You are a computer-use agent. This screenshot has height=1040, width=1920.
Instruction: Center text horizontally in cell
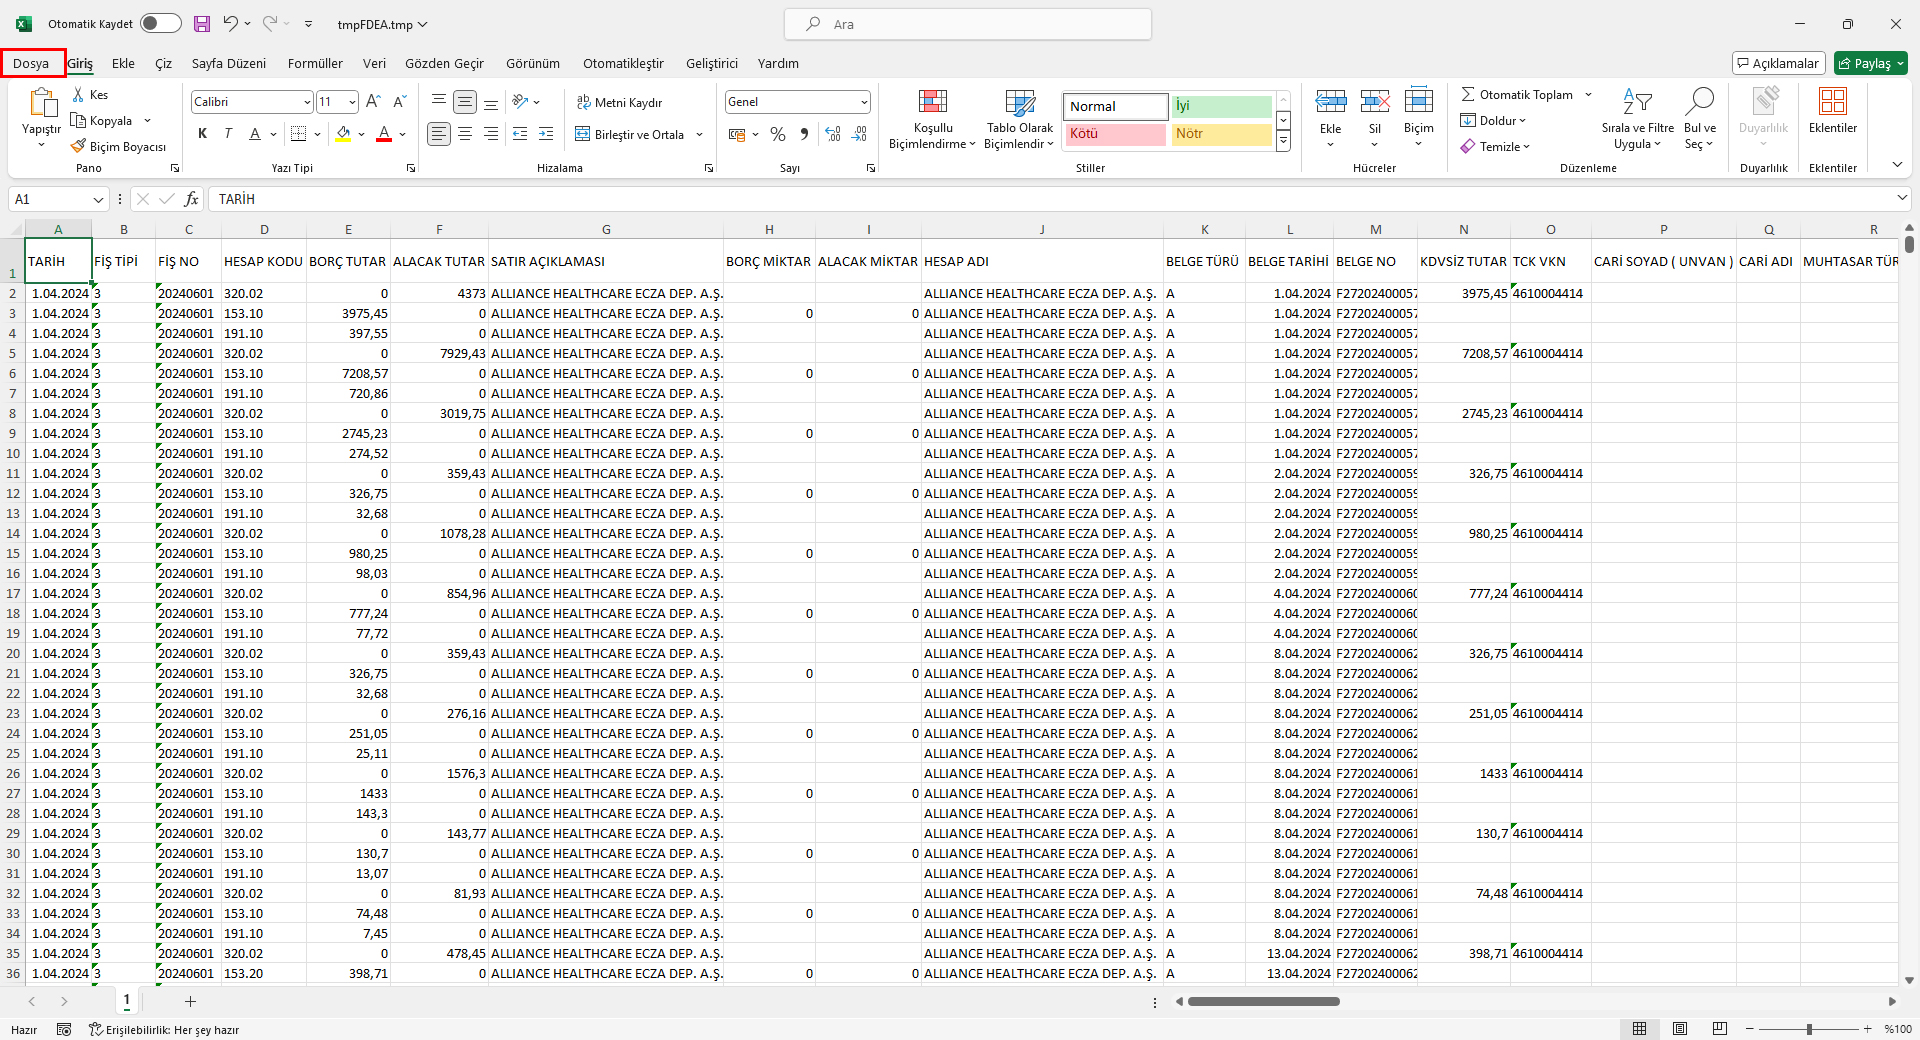pos(464,134)
